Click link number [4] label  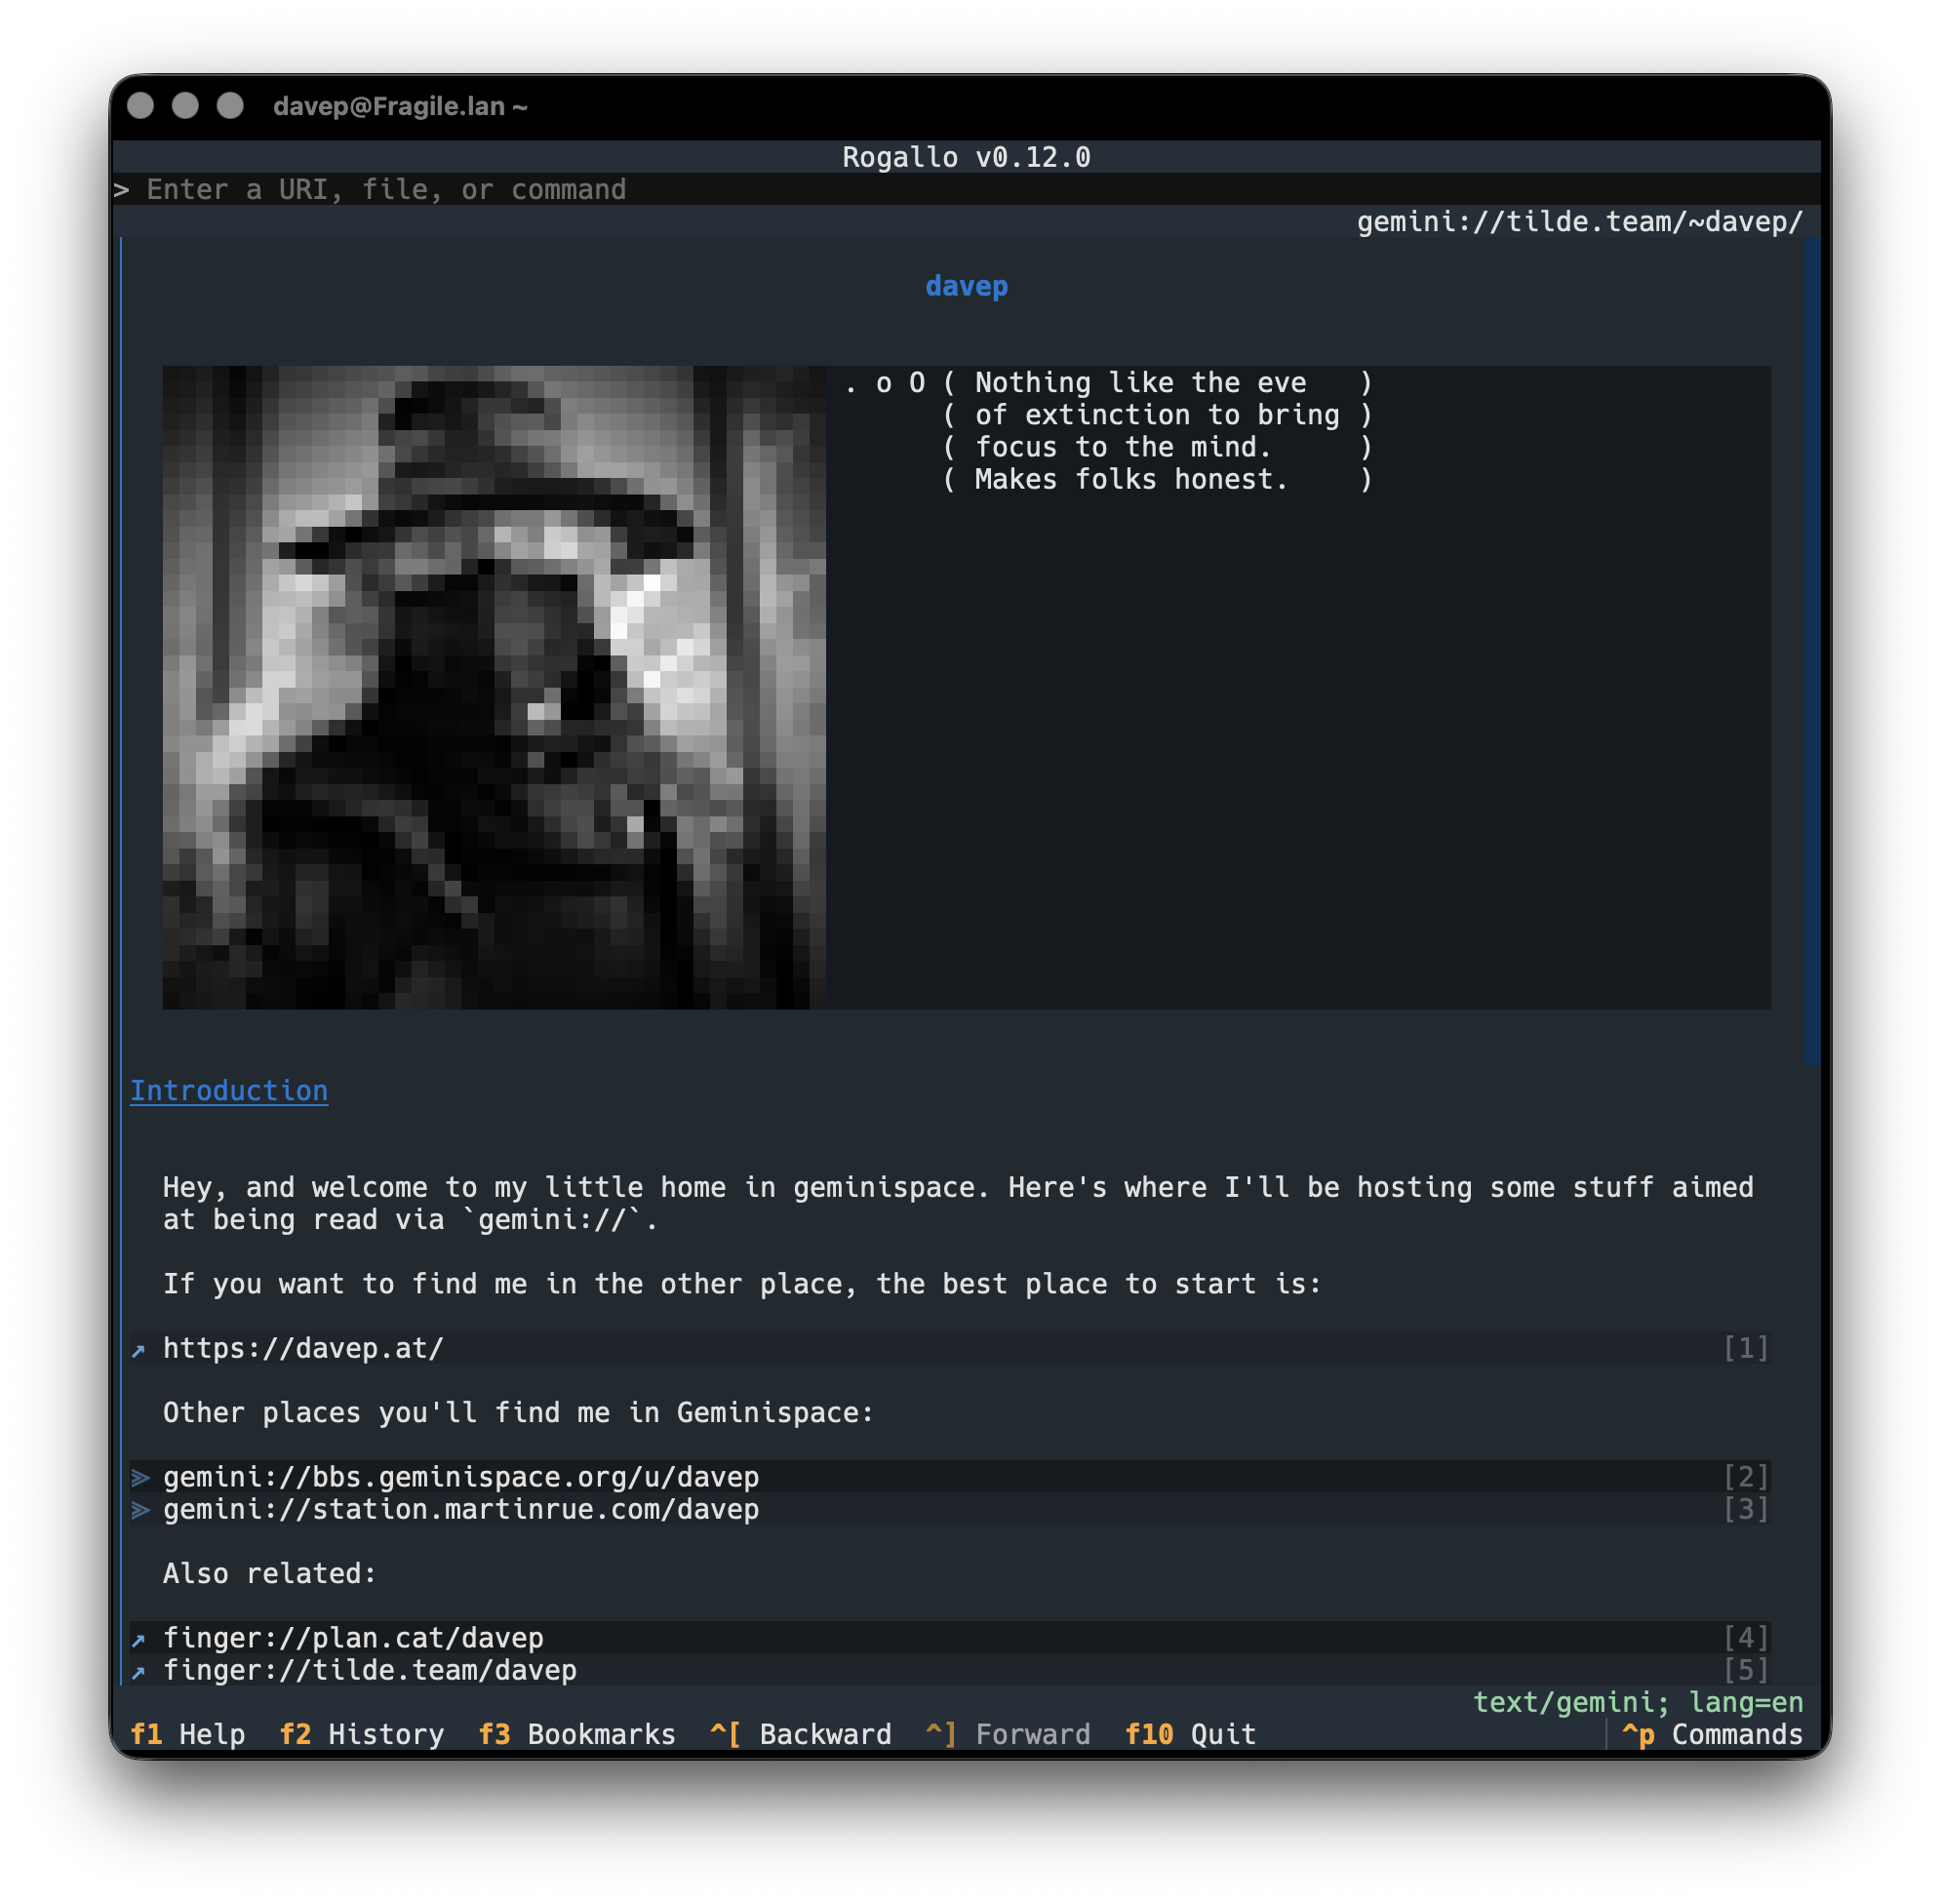tap(1746, 1637)
